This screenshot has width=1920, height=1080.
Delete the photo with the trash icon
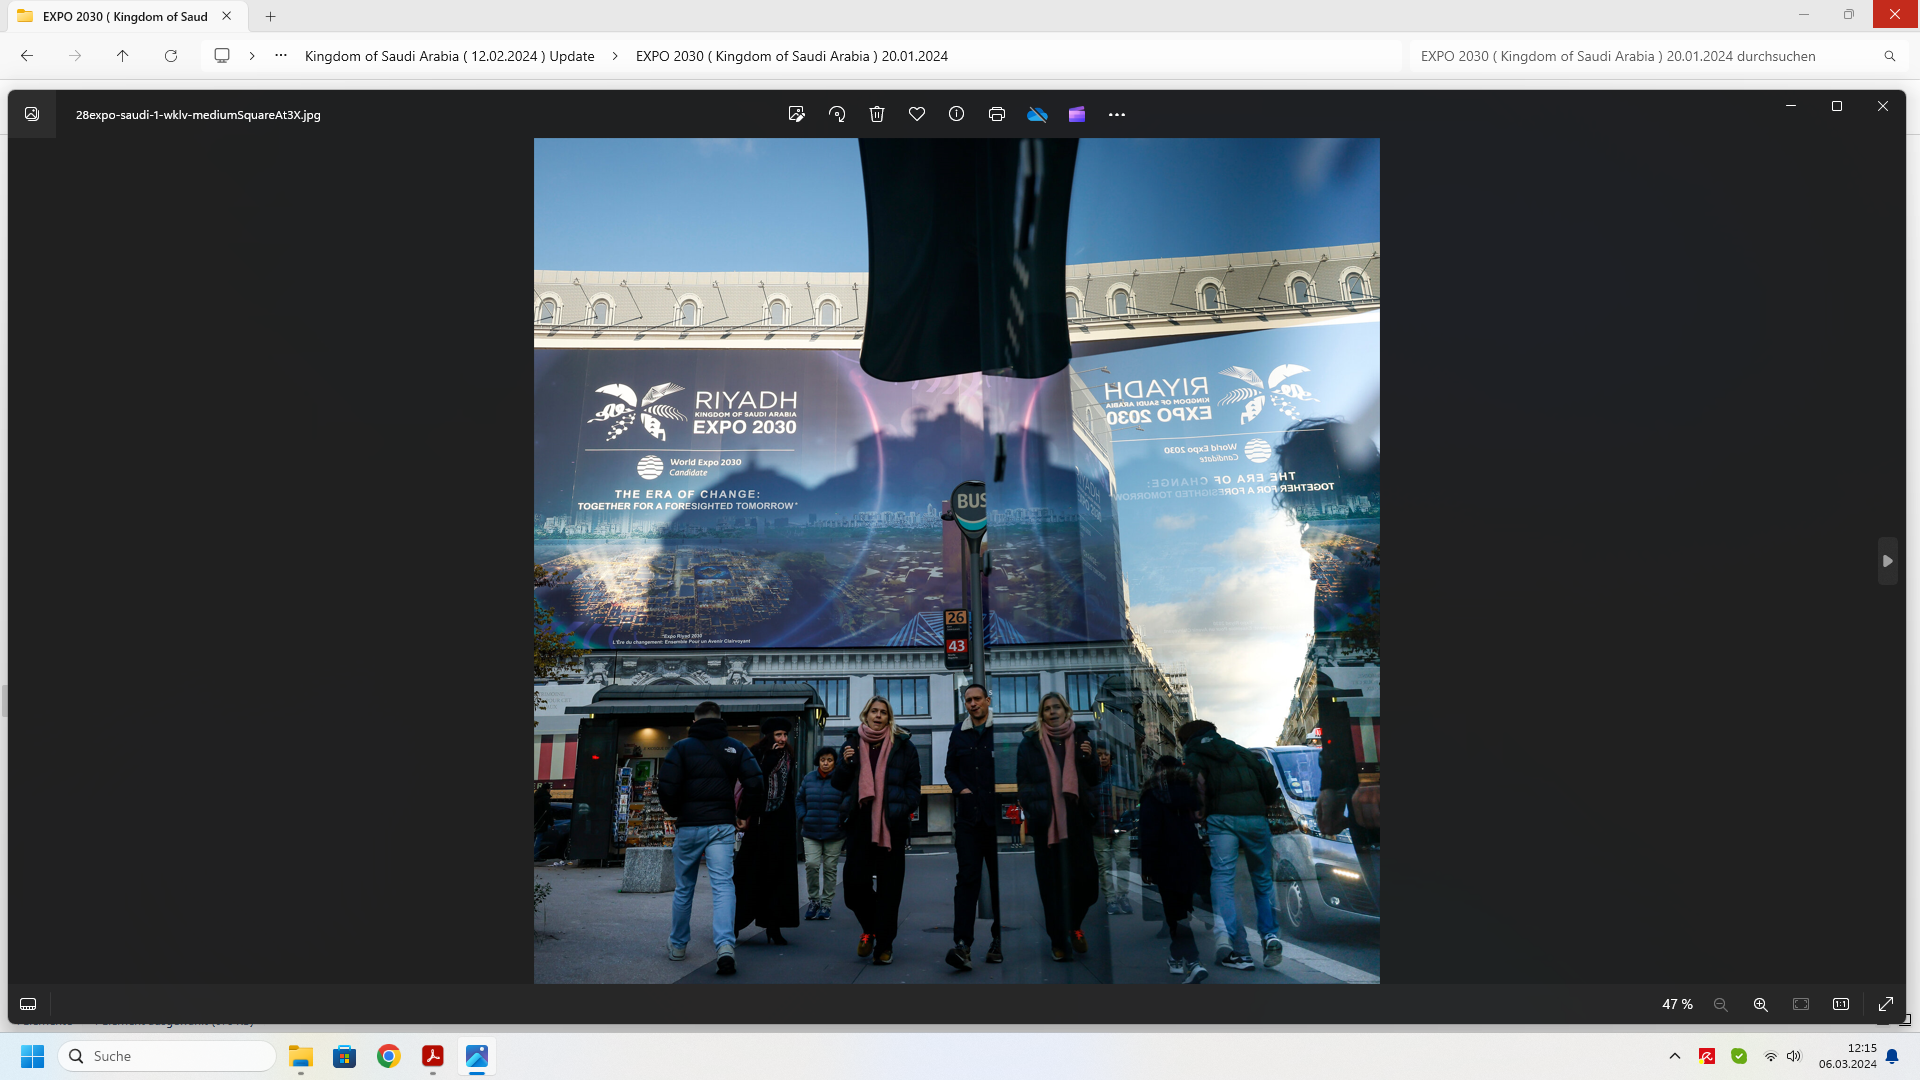click(877, 114)
